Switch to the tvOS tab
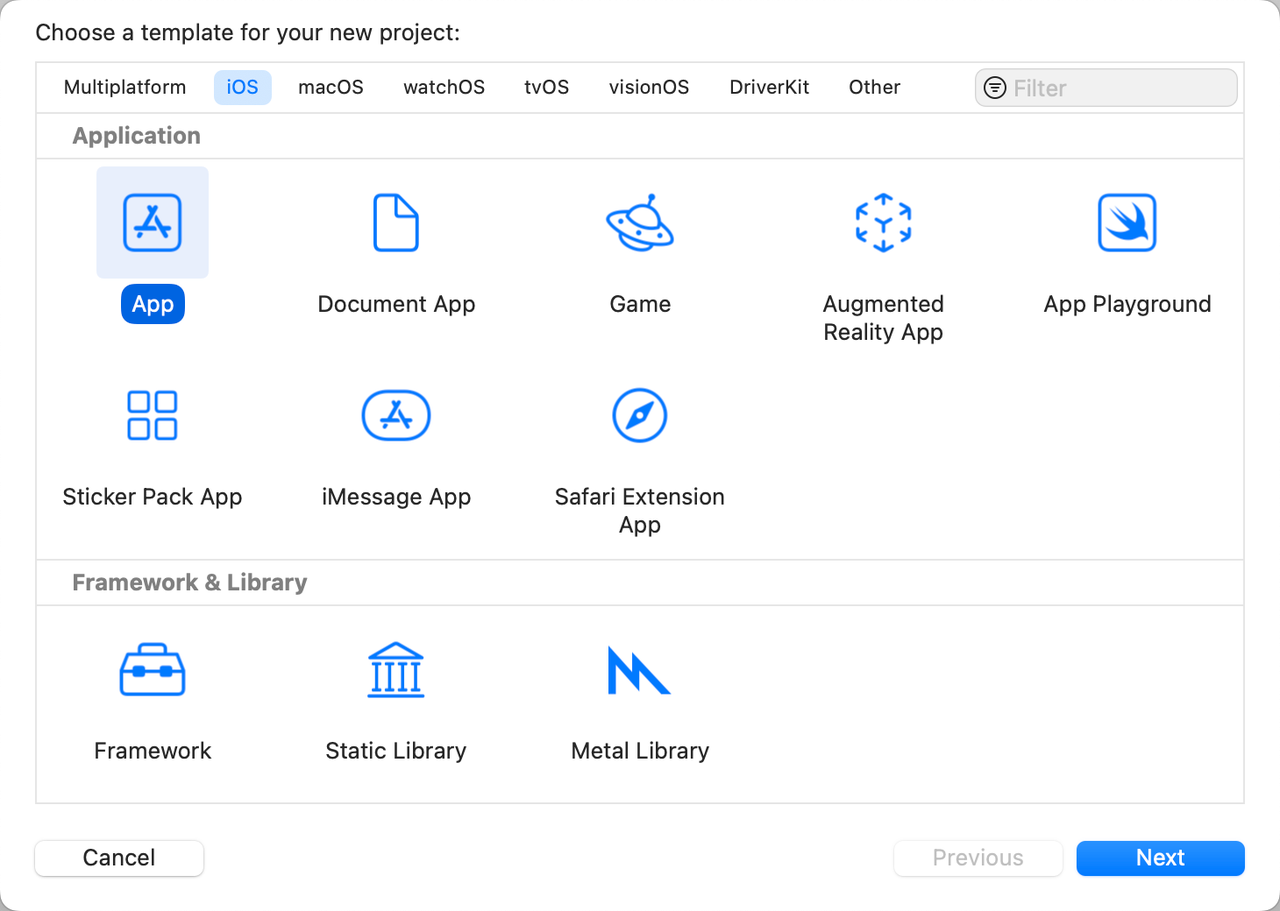This screenshot has height=911, width=1280. coord(547,87)
